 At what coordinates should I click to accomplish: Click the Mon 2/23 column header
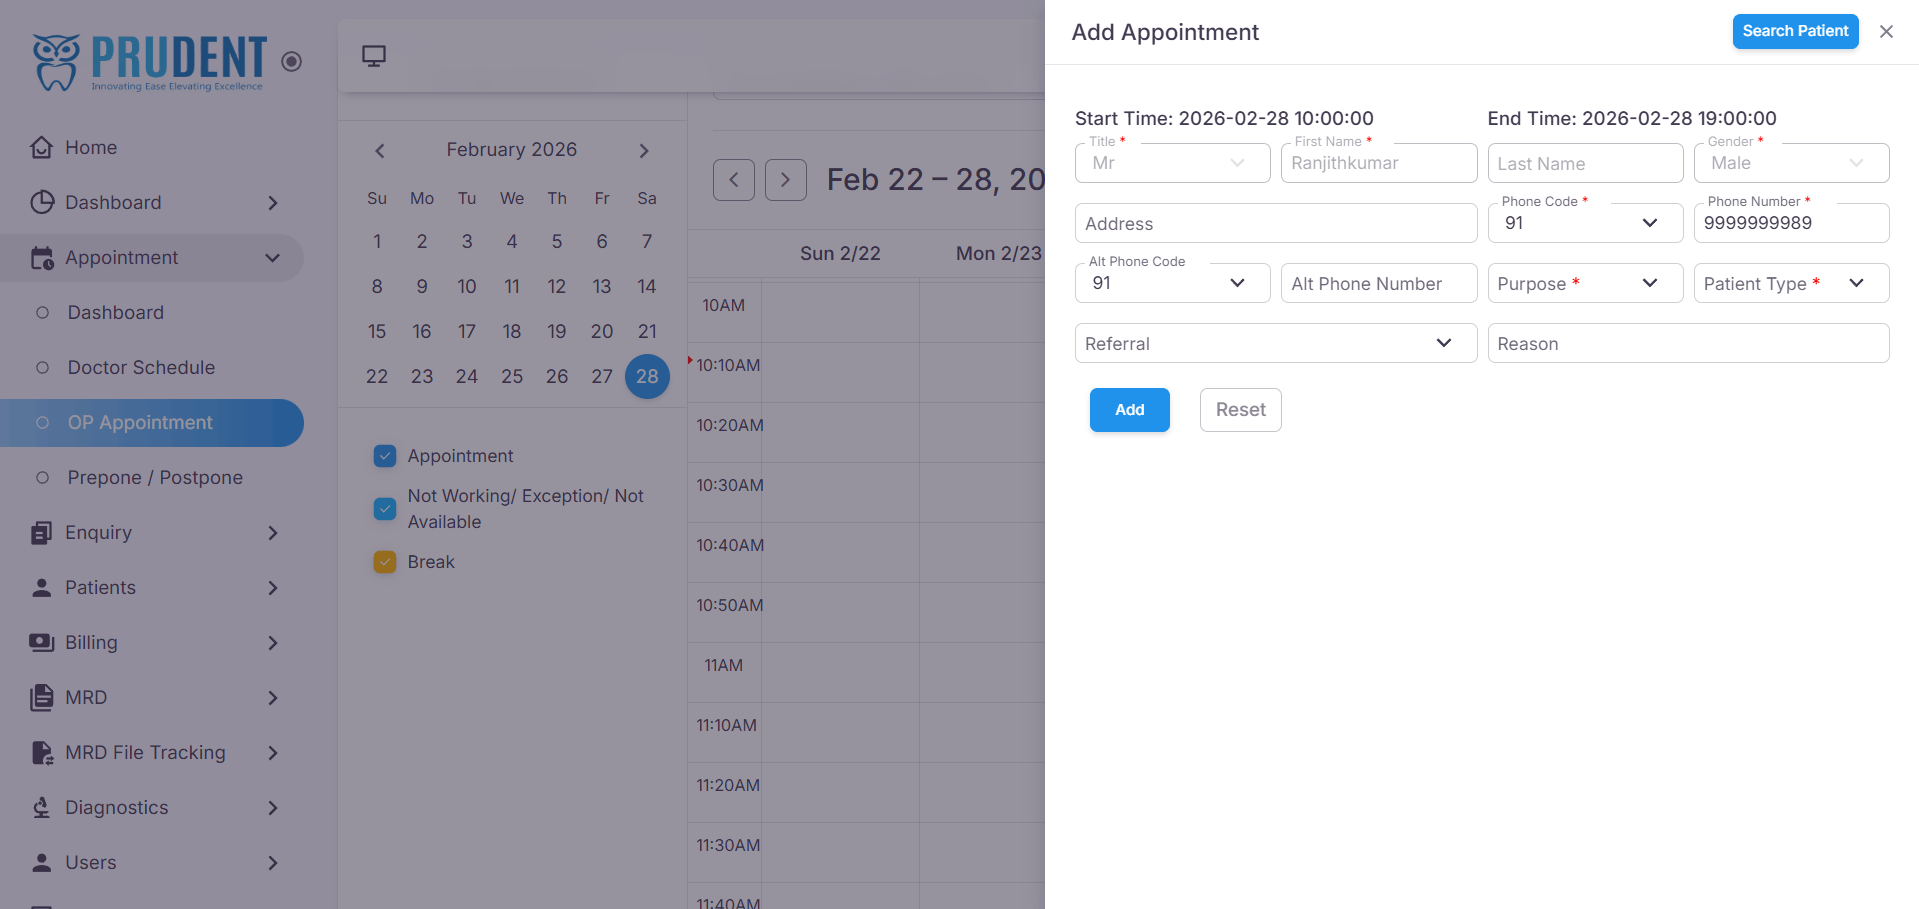tap(999, 254)
